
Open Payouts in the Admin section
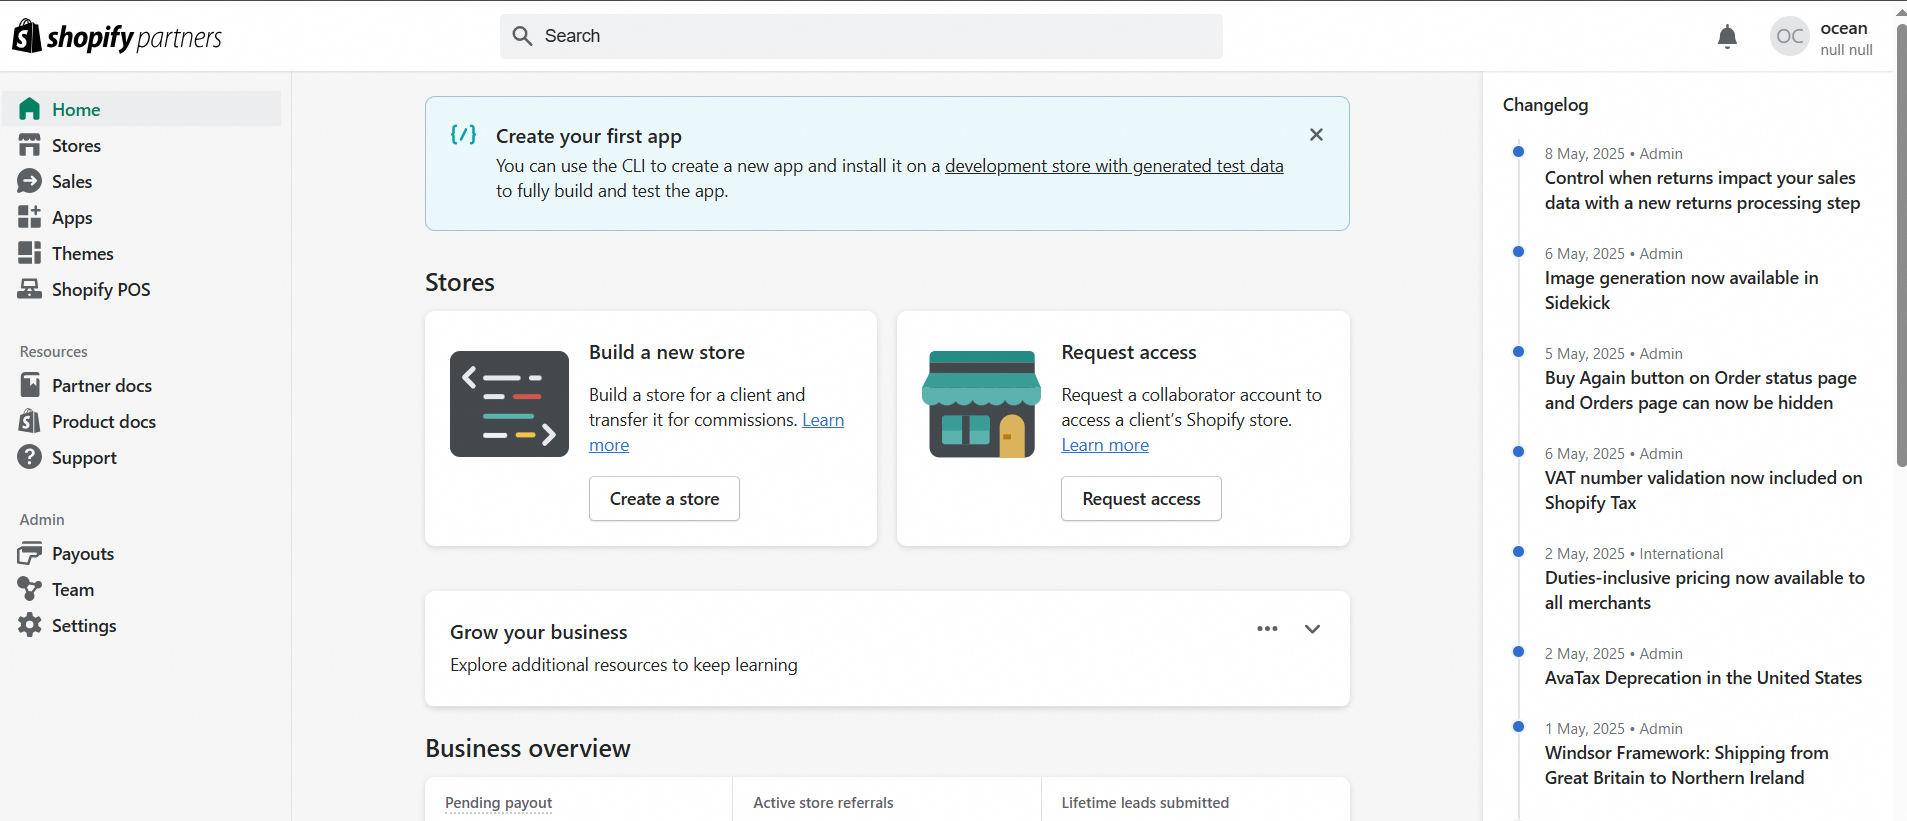tap(141, 553)
